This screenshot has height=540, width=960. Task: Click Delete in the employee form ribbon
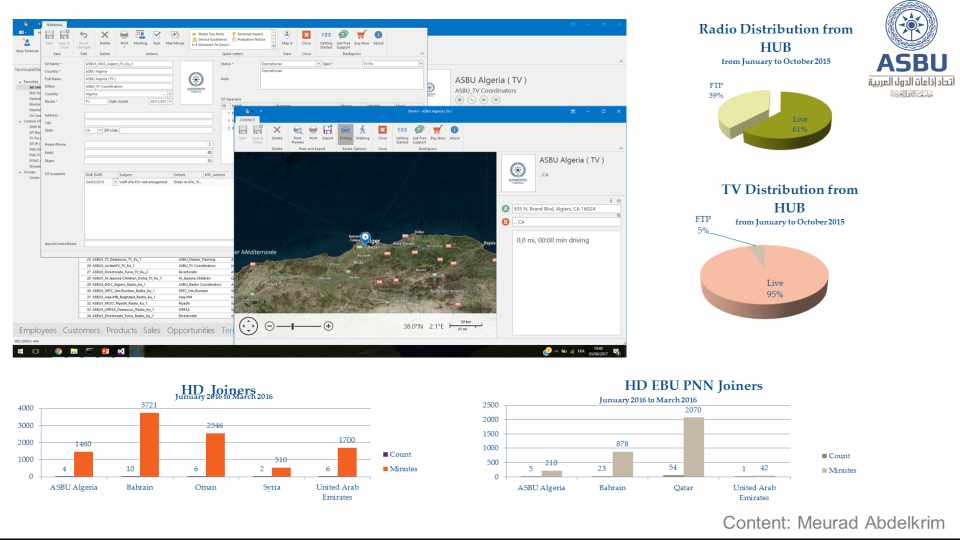pos(105,38)
